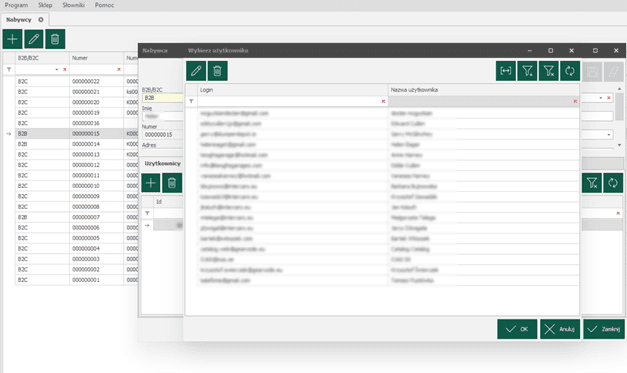Edit selected buyer with Nabywcy pencil icon
The width and height of the screenshot is (627, 373).
point(34,39)
